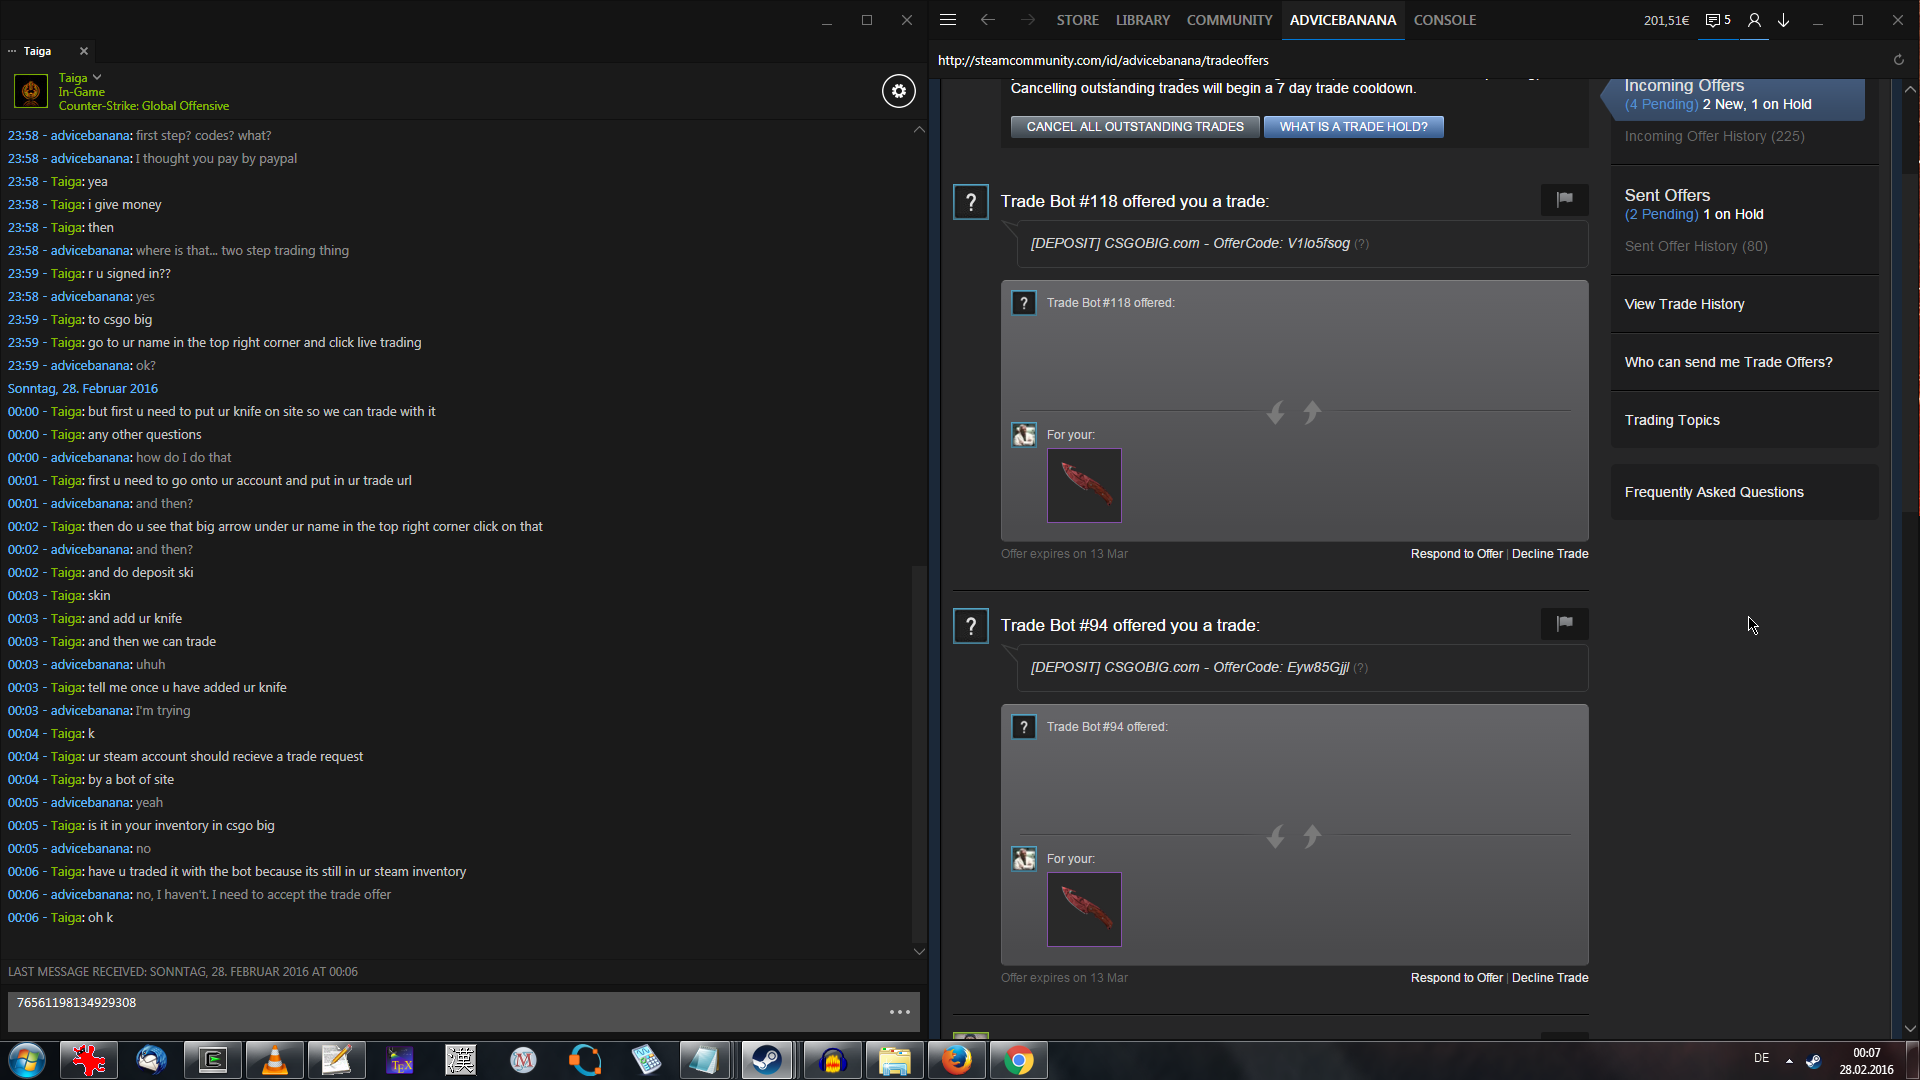Show hidden system tray icons
The image size is (1920, 1080).
click(x=1789, y=1060)
